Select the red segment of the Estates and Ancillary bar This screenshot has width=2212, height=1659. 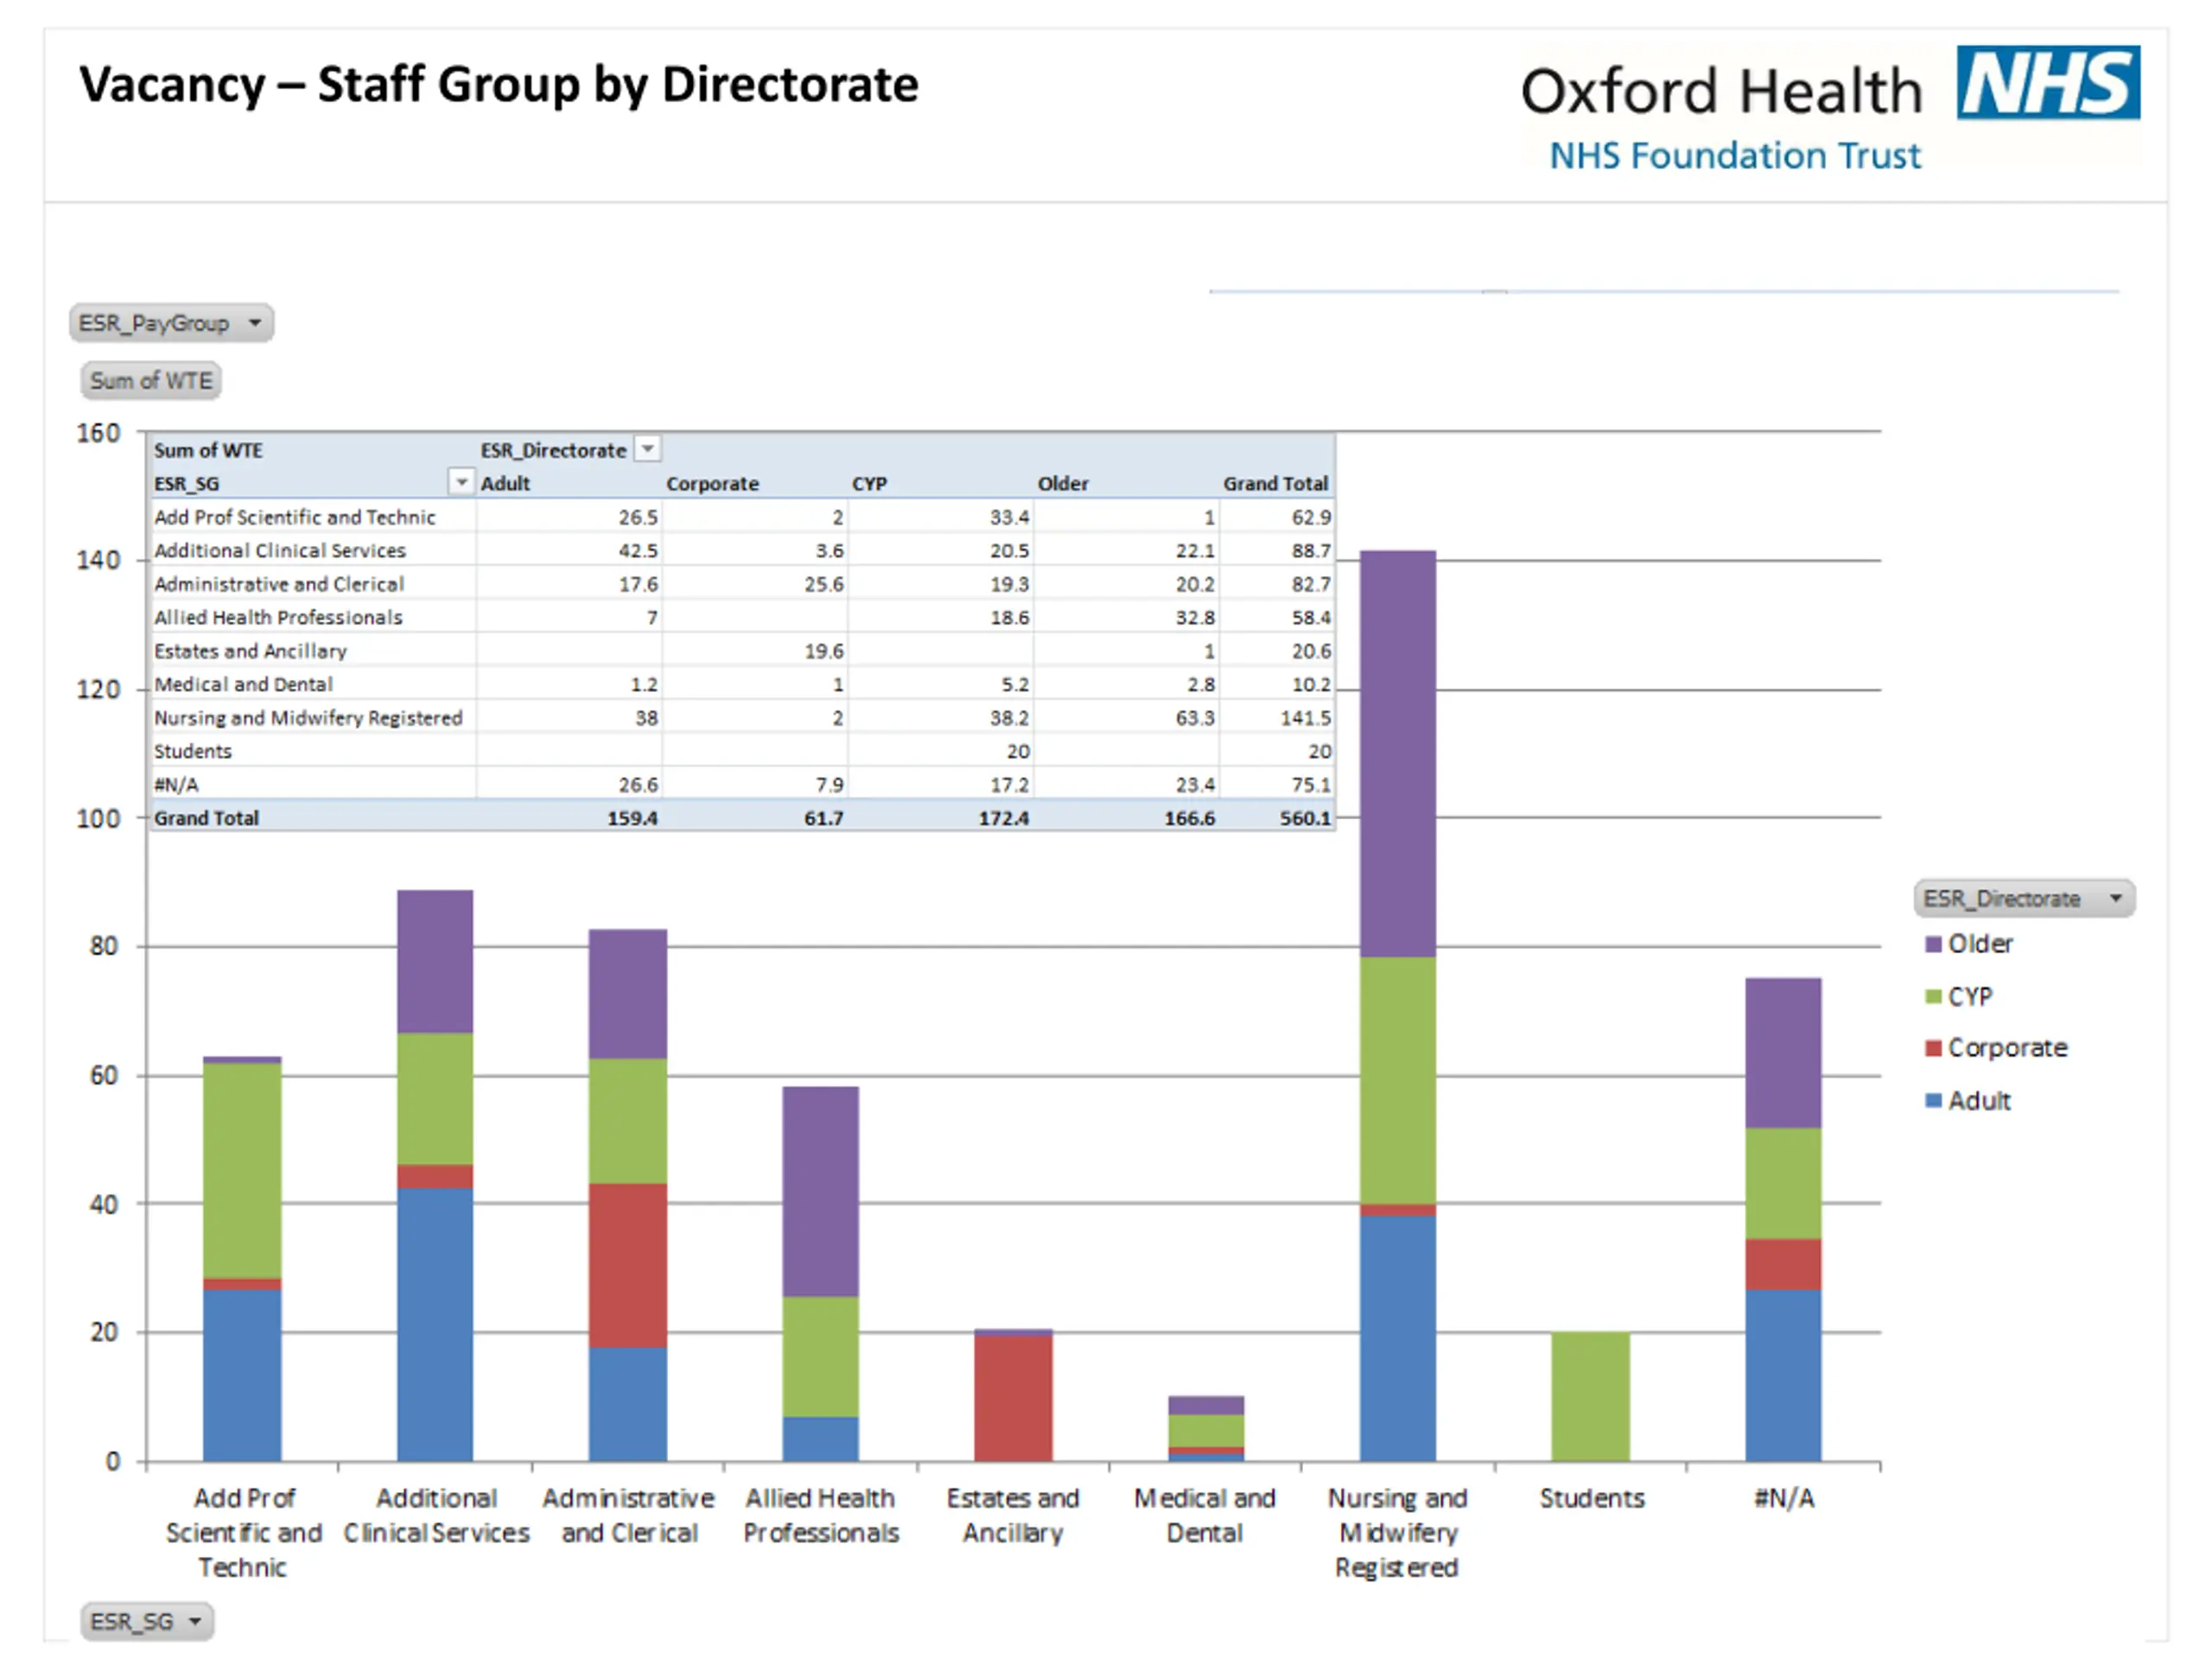coord(1013,1398)
